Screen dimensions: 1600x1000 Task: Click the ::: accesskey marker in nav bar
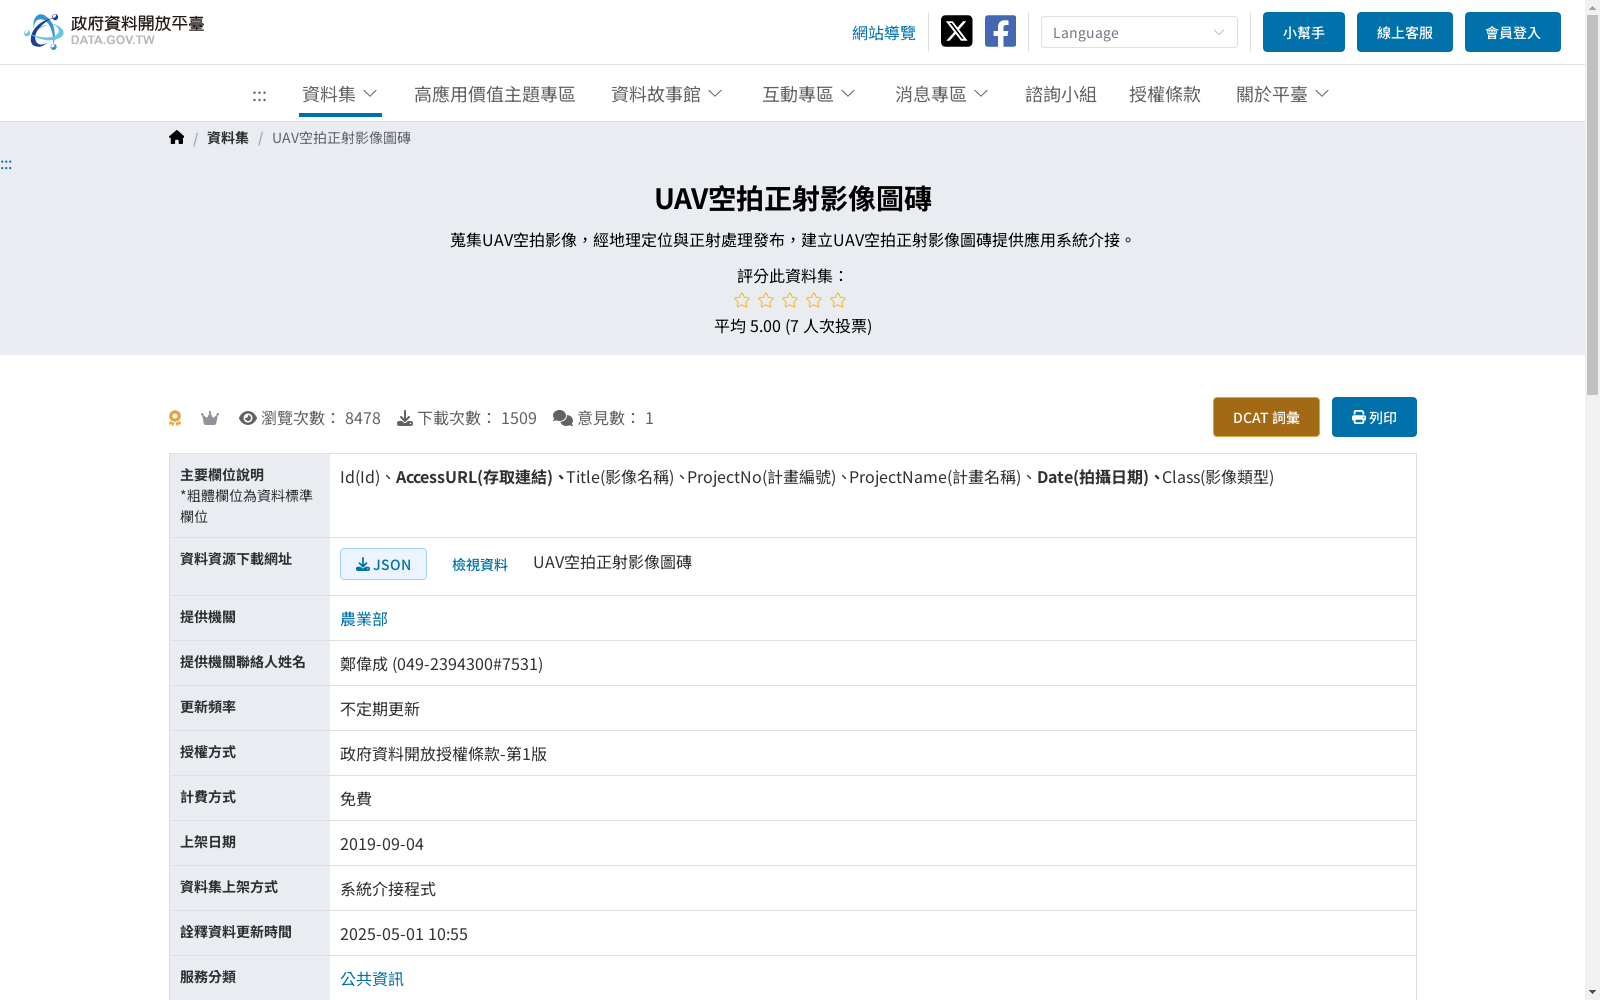click(259, 95)
